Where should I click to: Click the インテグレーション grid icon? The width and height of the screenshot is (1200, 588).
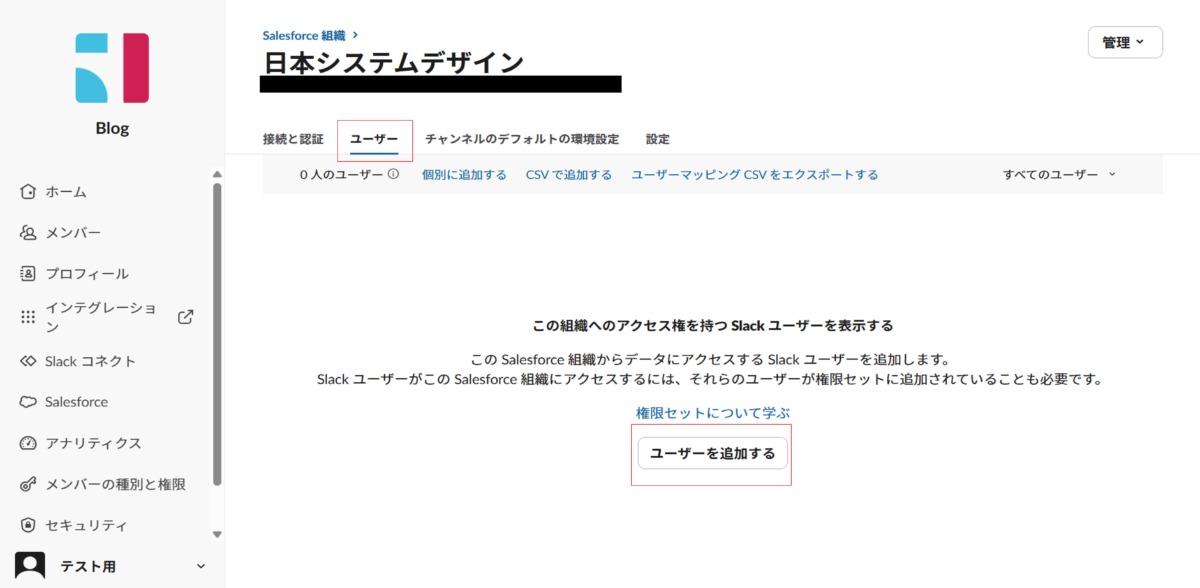(28, 317)
